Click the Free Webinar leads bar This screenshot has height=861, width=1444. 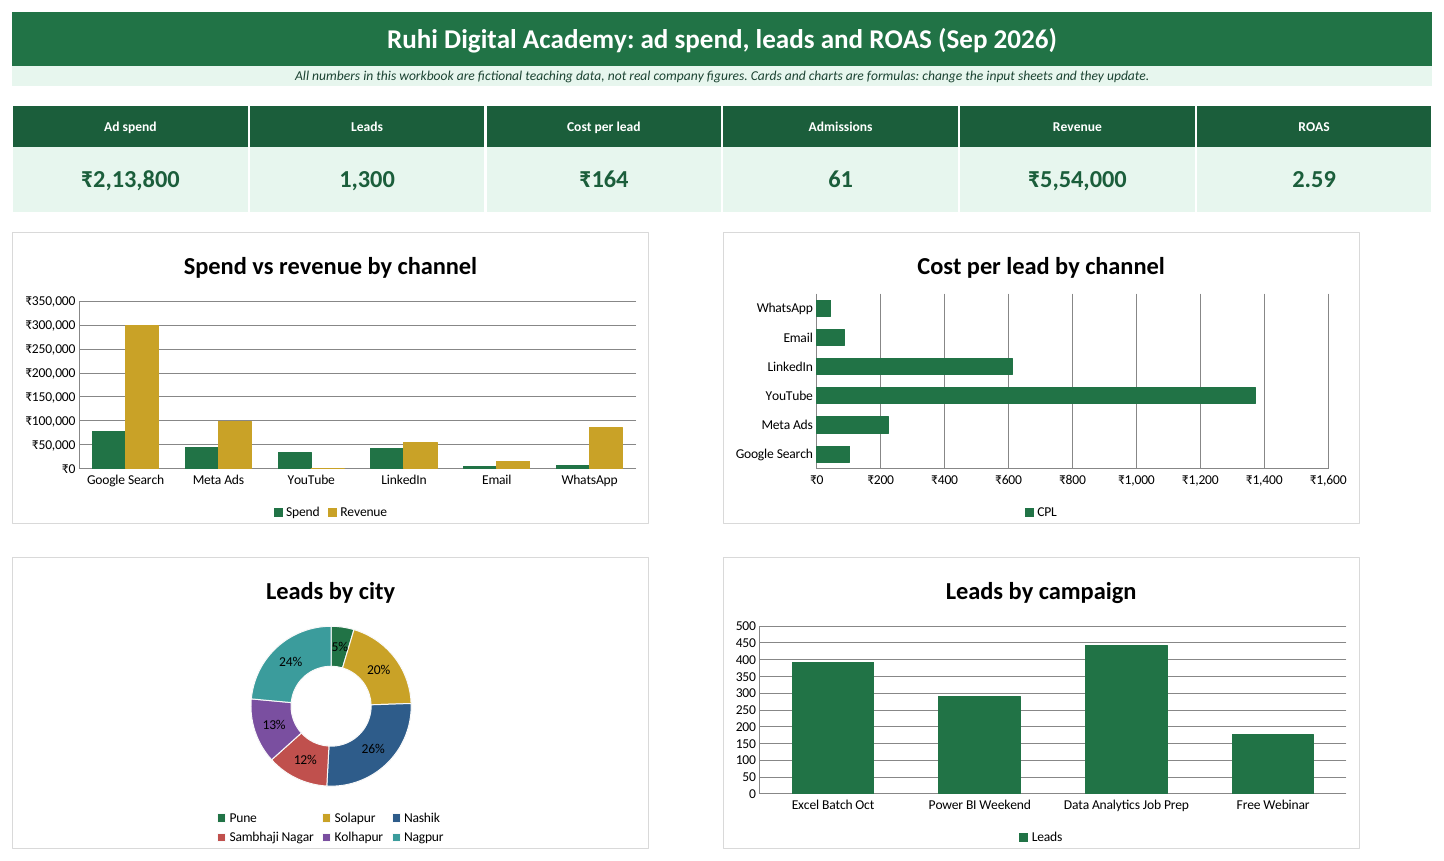(1273, 764)
